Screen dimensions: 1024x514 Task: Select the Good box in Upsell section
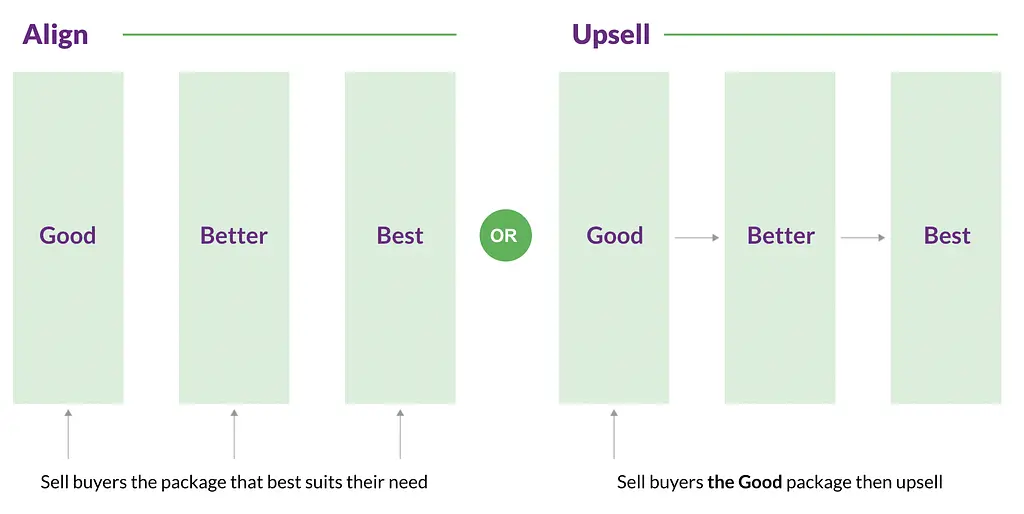tap(614, 238)
